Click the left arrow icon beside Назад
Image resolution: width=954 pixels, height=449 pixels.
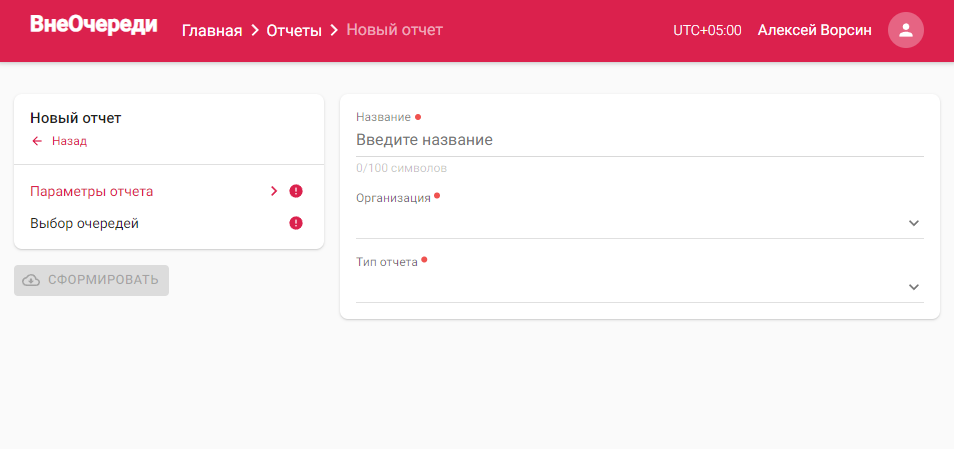(x=37, y=141)
